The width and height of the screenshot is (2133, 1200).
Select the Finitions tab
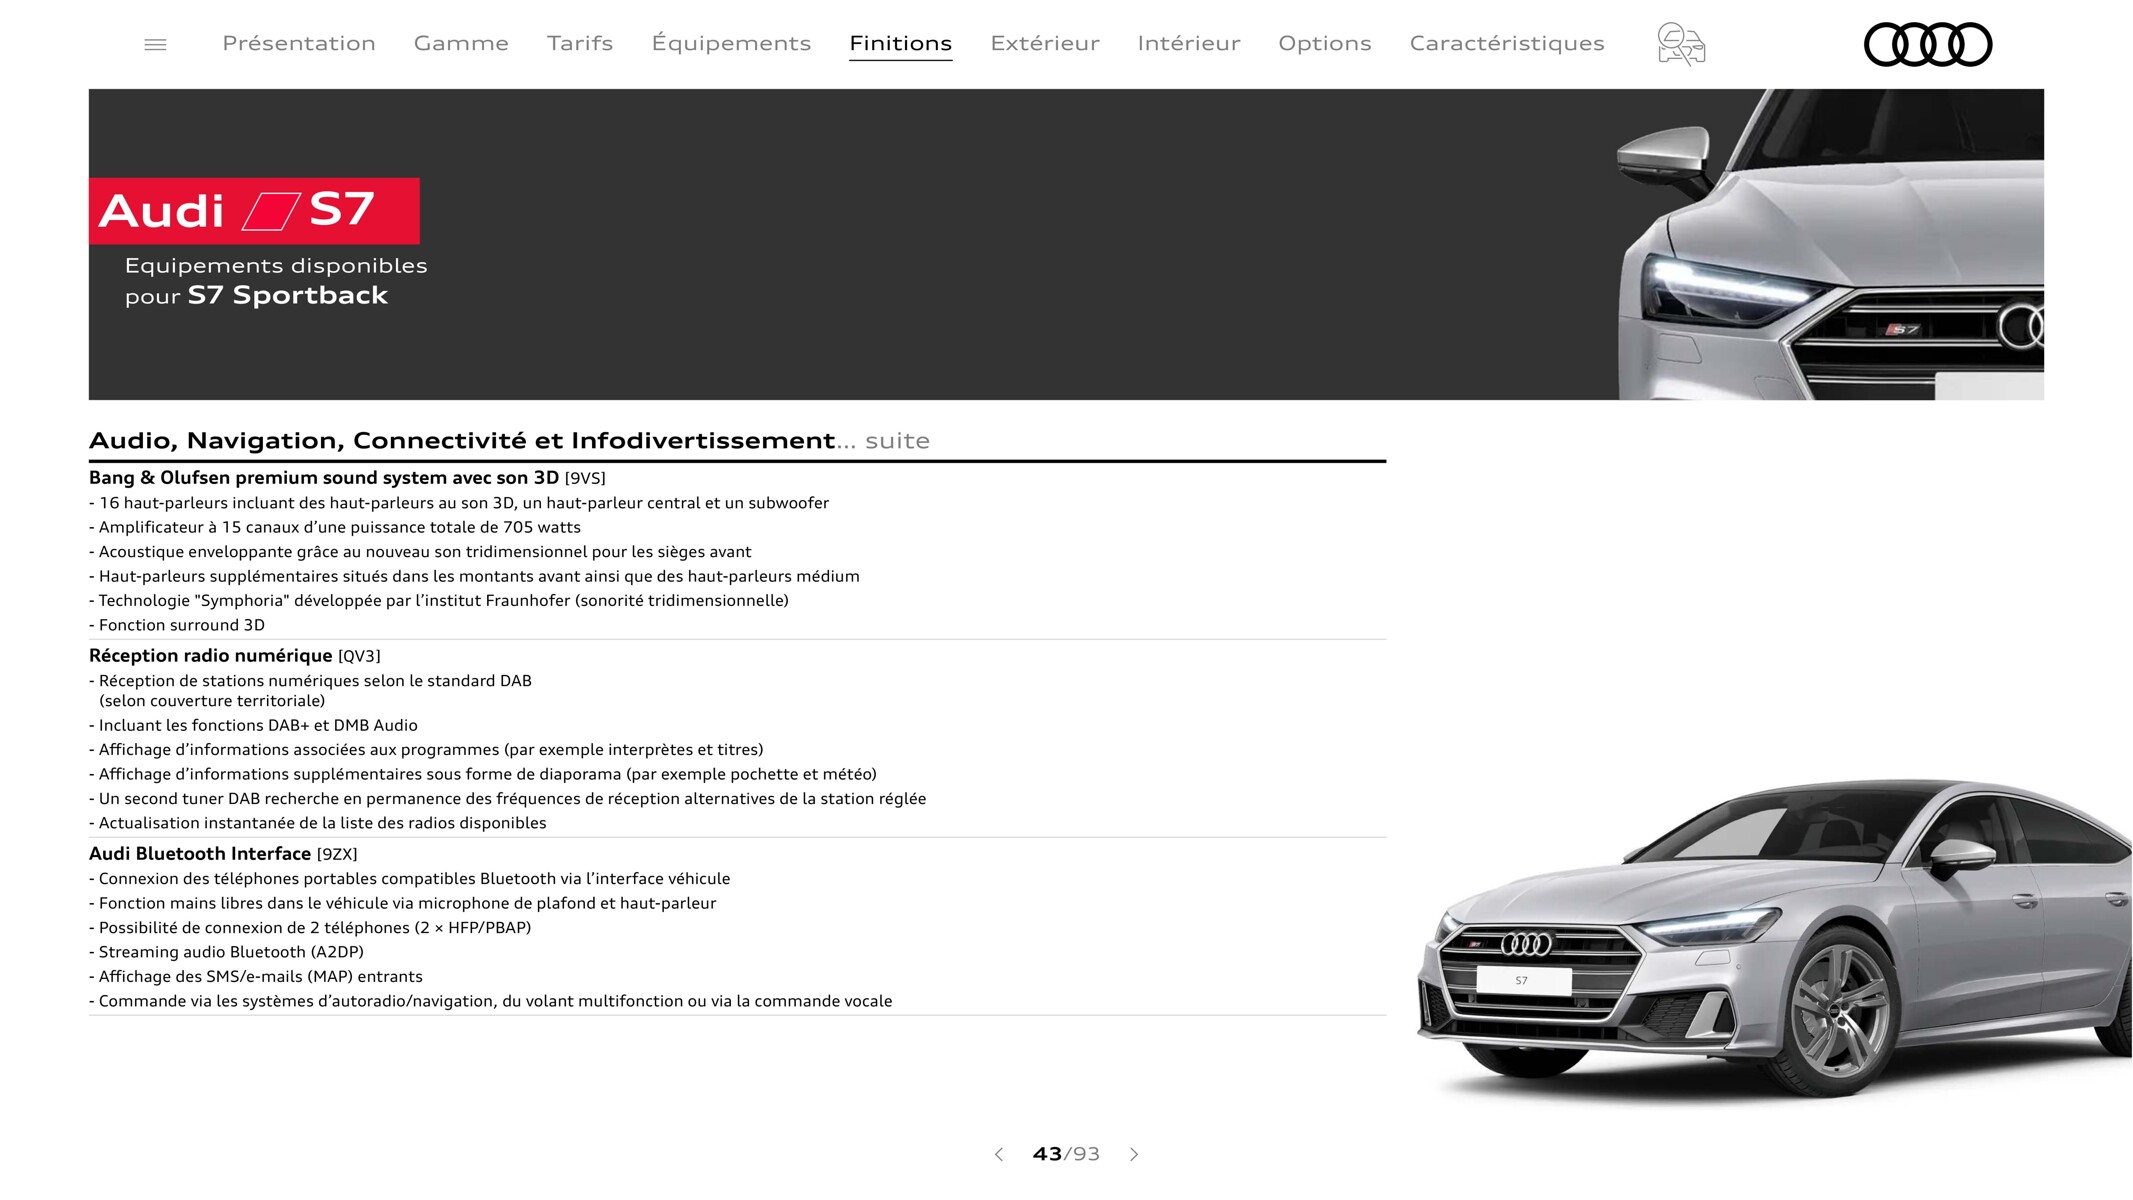(900, 43)
